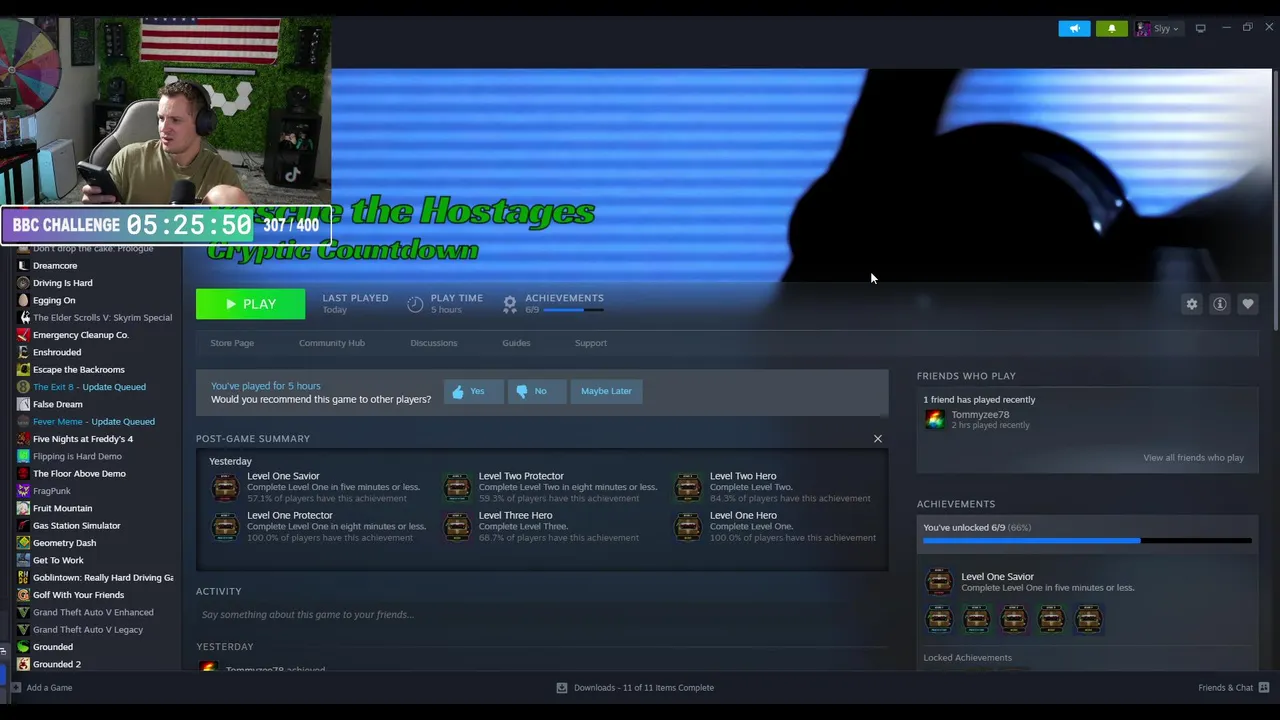The width and height of the screenshot is (1280, 720).
Task: Click the achievements gear icon in header
Action: coord(510,303)
